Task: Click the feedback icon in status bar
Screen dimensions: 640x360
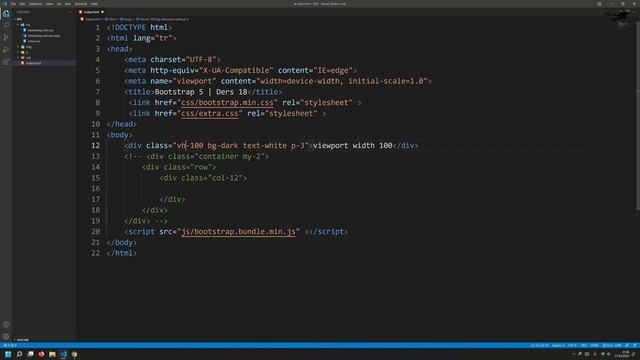Action: point(627,345)
